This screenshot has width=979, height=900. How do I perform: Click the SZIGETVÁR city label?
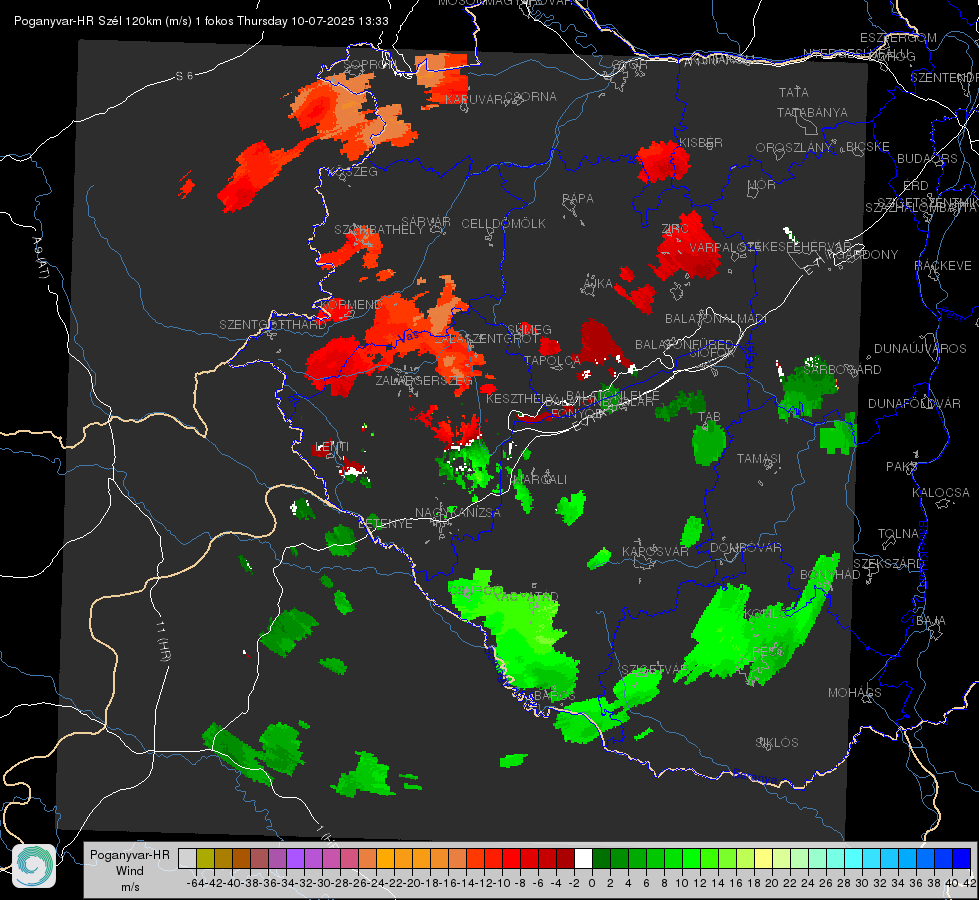coord(654,670)
